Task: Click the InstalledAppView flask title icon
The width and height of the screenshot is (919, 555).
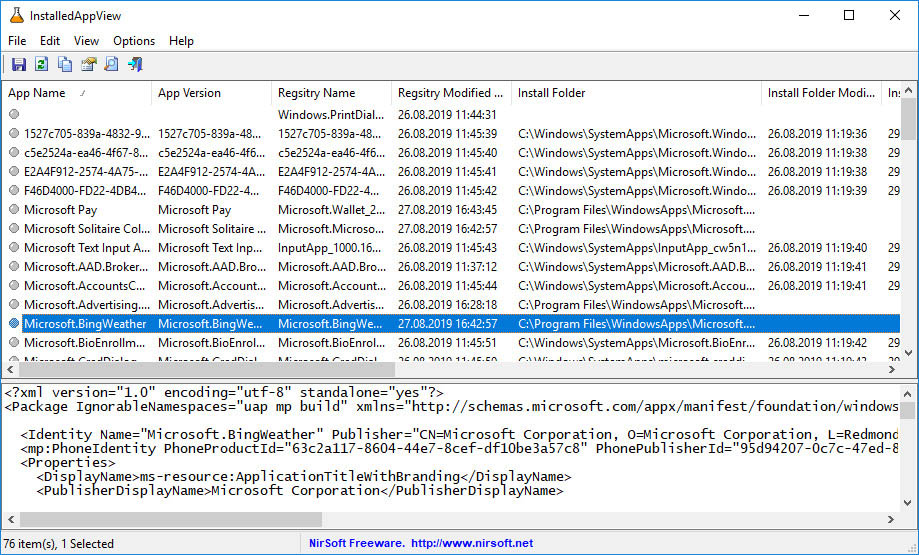Action: pyautogui.click(x=16, y=16)
